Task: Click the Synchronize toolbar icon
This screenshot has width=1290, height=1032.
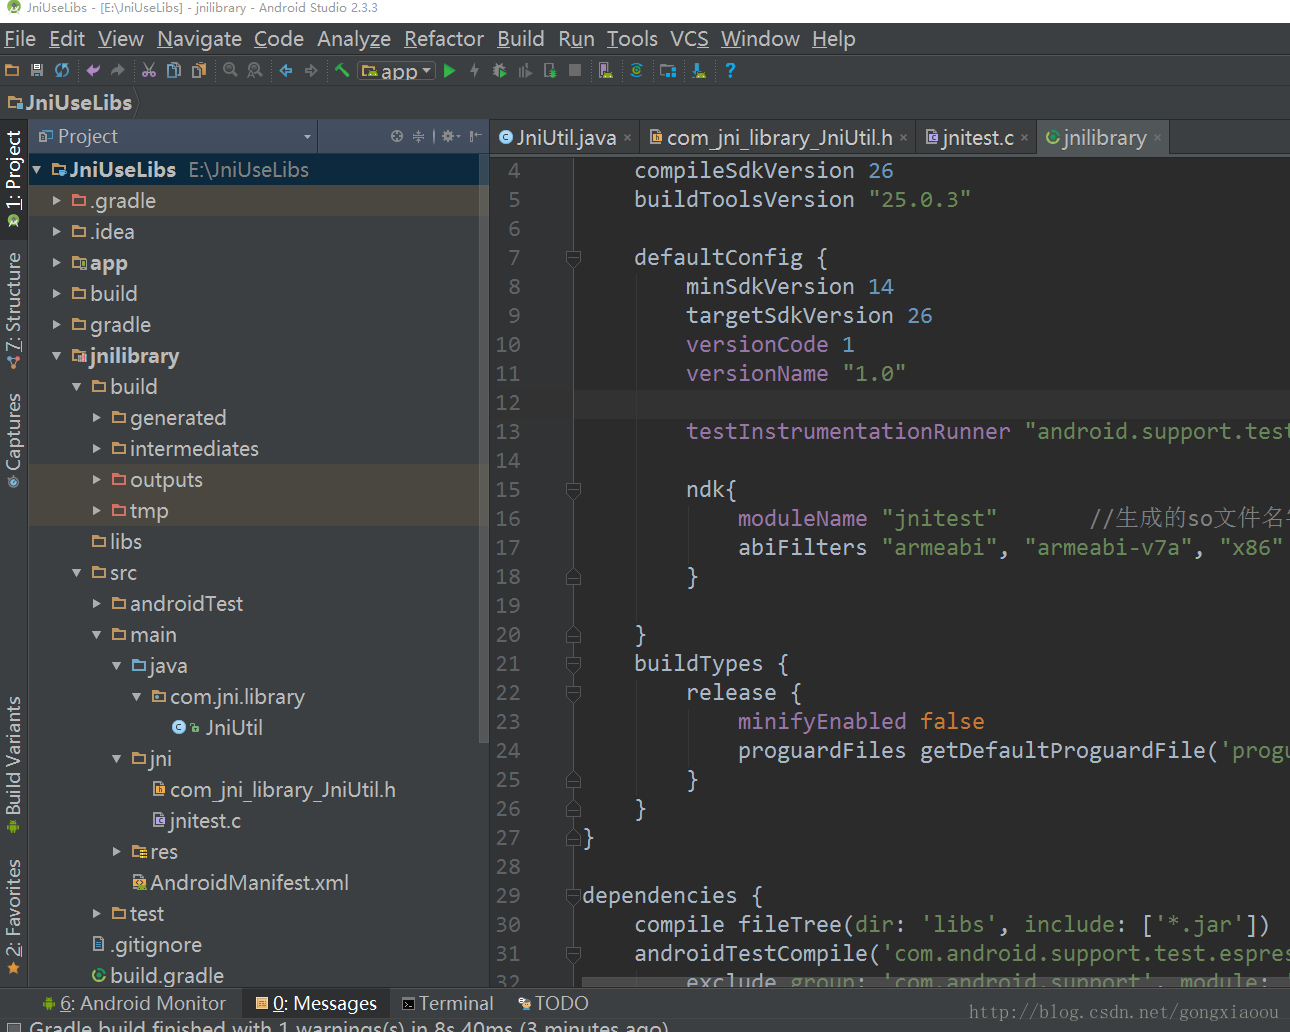Action: 62,70
